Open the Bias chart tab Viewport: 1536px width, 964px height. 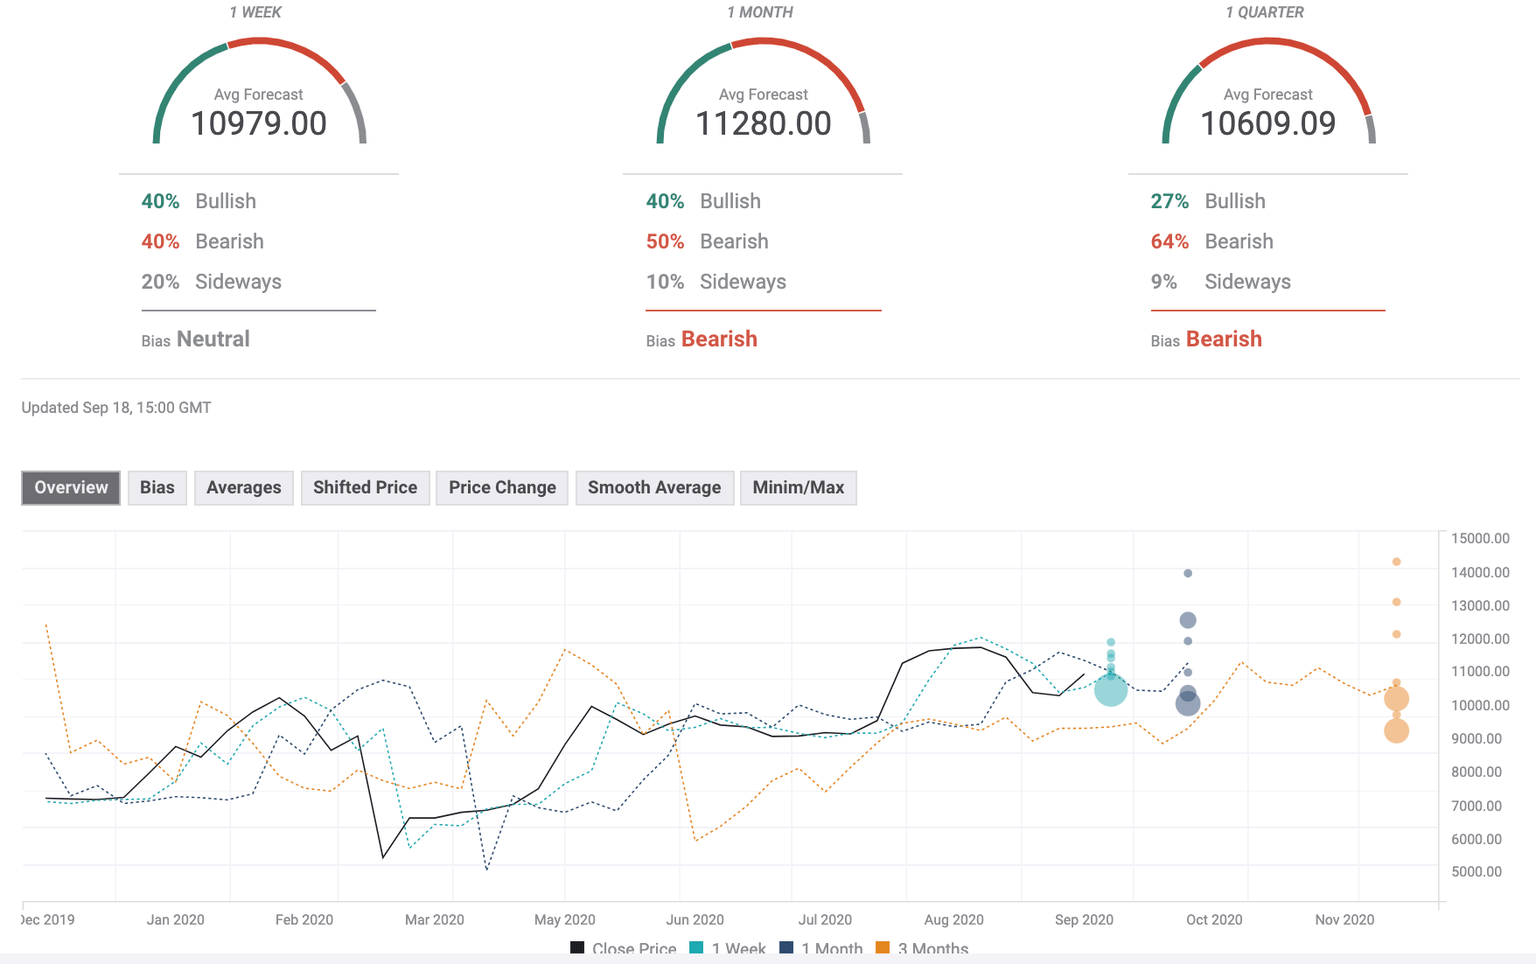click(x=157, y=488)
